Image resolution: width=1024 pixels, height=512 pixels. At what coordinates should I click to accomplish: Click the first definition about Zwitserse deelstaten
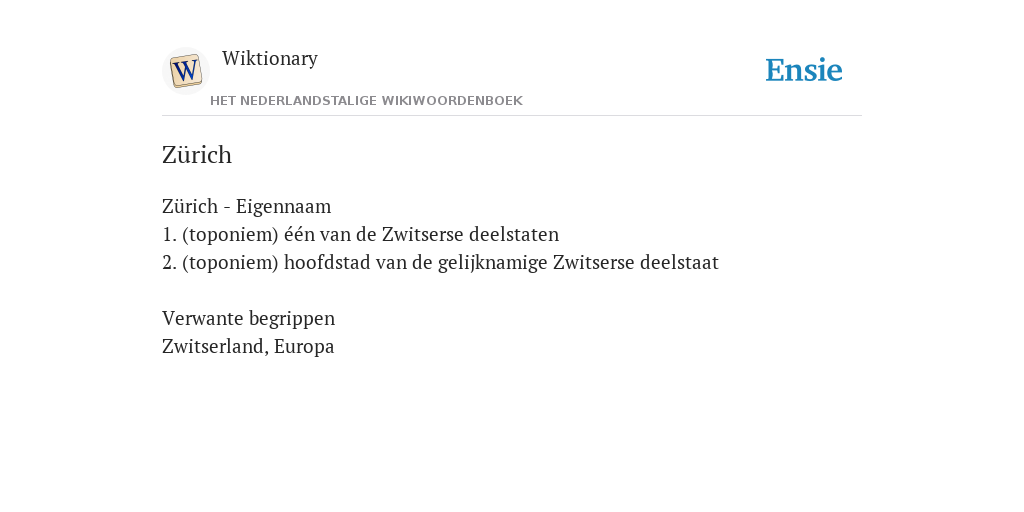[x=360, y=234]
